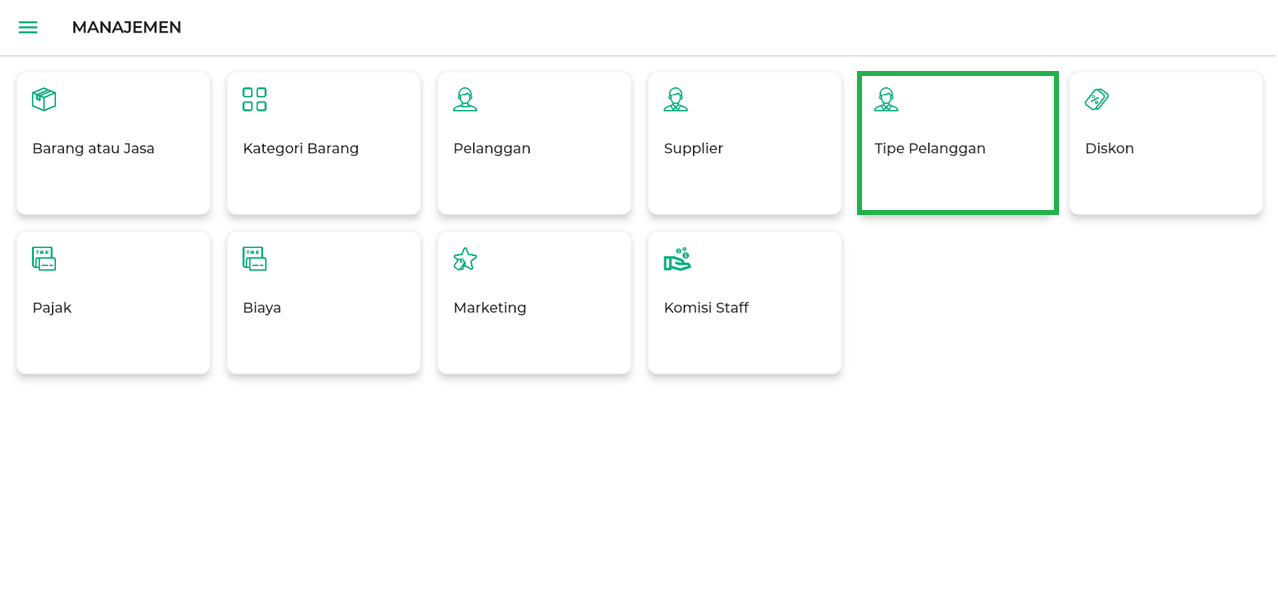Open Pelanggan management via its label

[492, 149]
